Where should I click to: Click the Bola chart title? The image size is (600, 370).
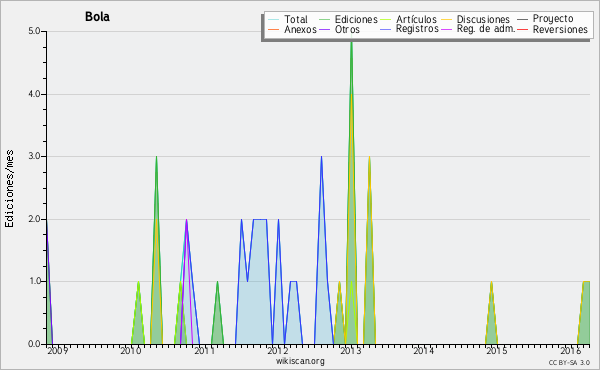click(x=97, y=16)
